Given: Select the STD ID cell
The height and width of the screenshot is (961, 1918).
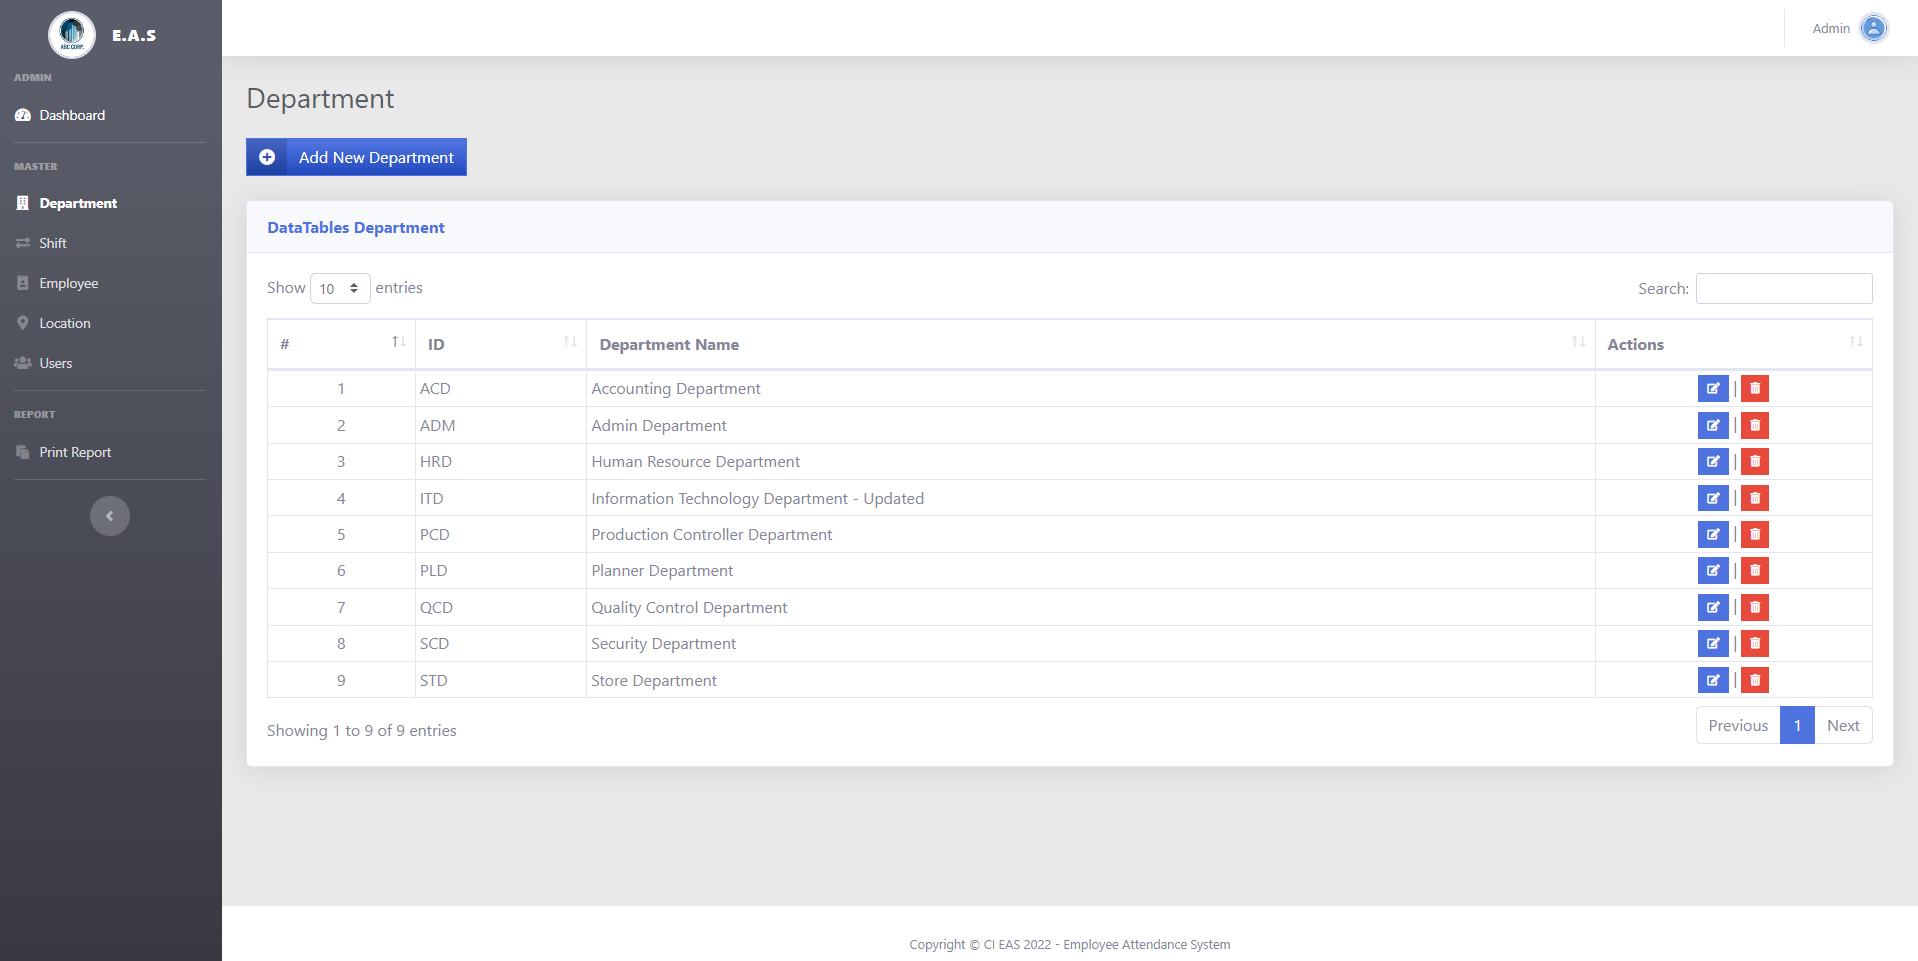Looking at the screenshot, I should (x=501, y=681).
